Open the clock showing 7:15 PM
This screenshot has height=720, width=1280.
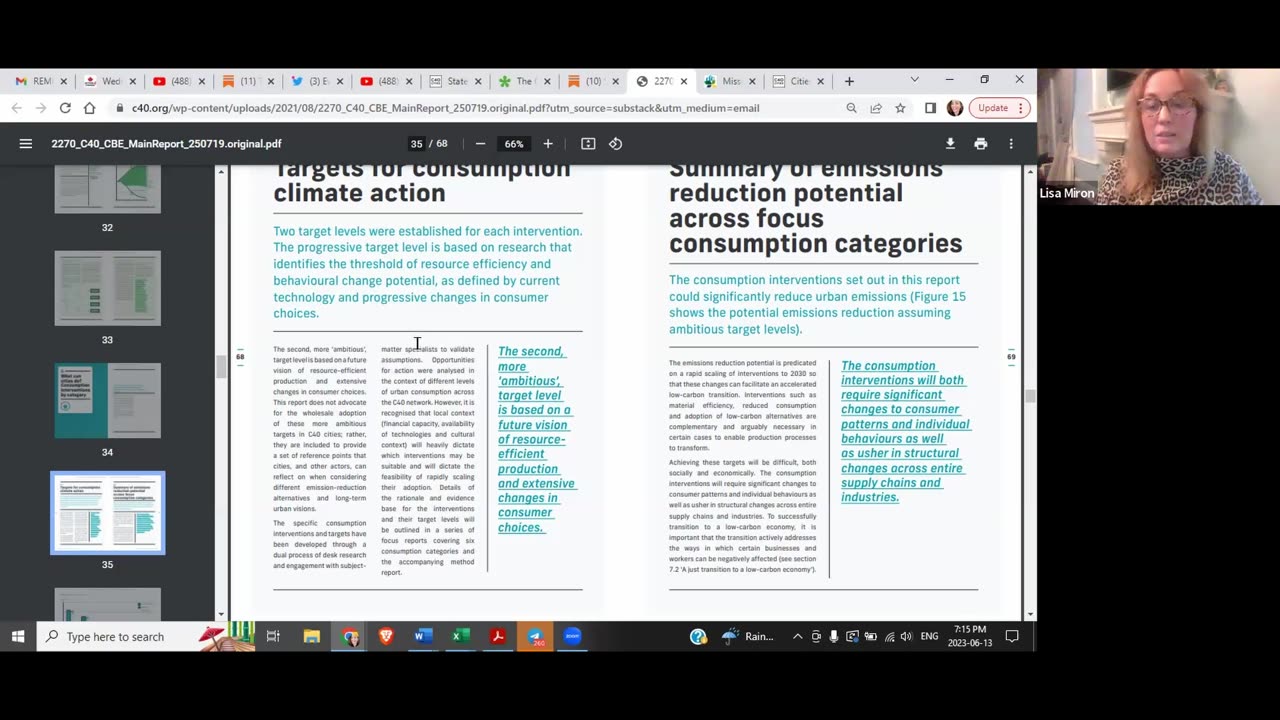coord(969,636)
